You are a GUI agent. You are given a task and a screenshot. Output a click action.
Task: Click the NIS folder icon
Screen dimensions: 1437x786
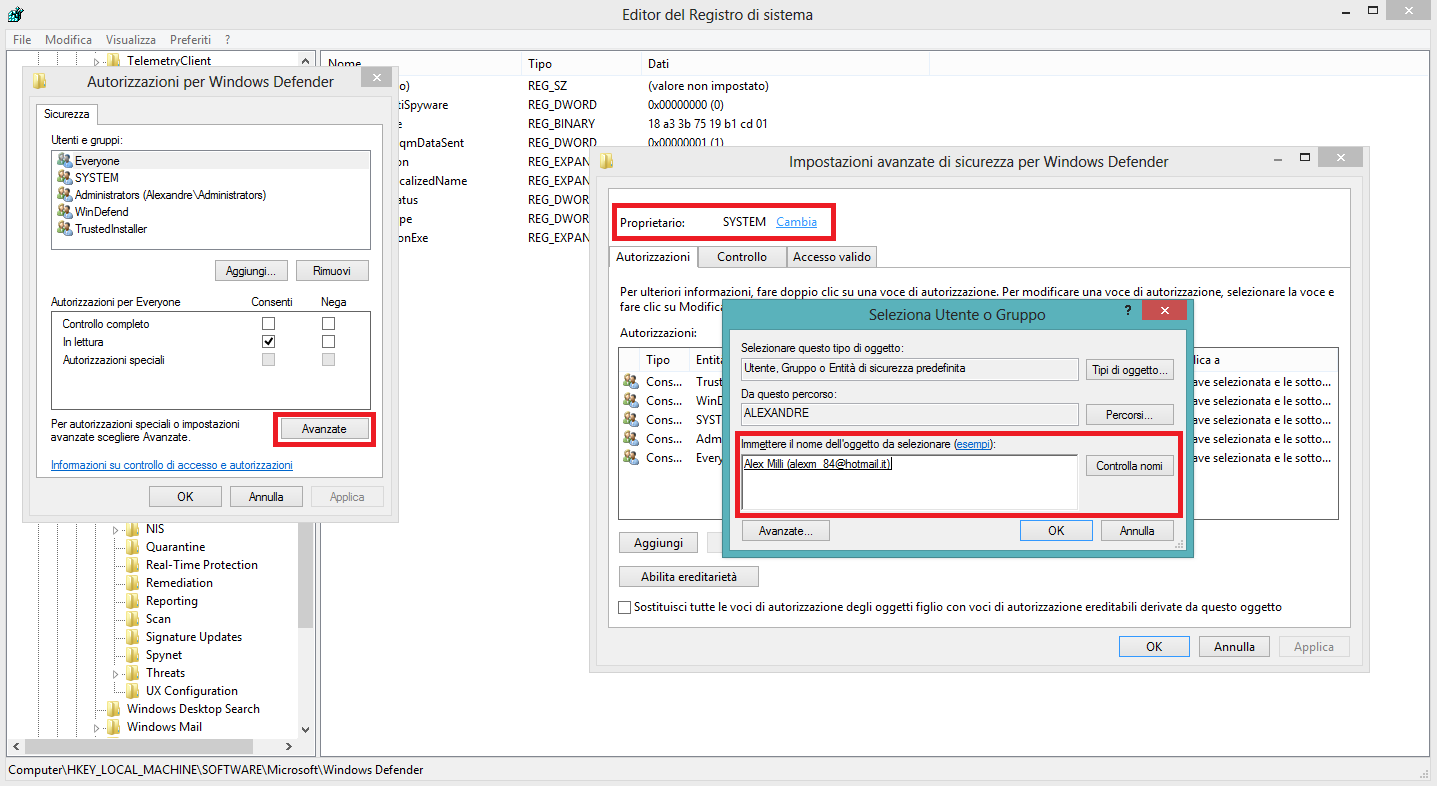133,529
